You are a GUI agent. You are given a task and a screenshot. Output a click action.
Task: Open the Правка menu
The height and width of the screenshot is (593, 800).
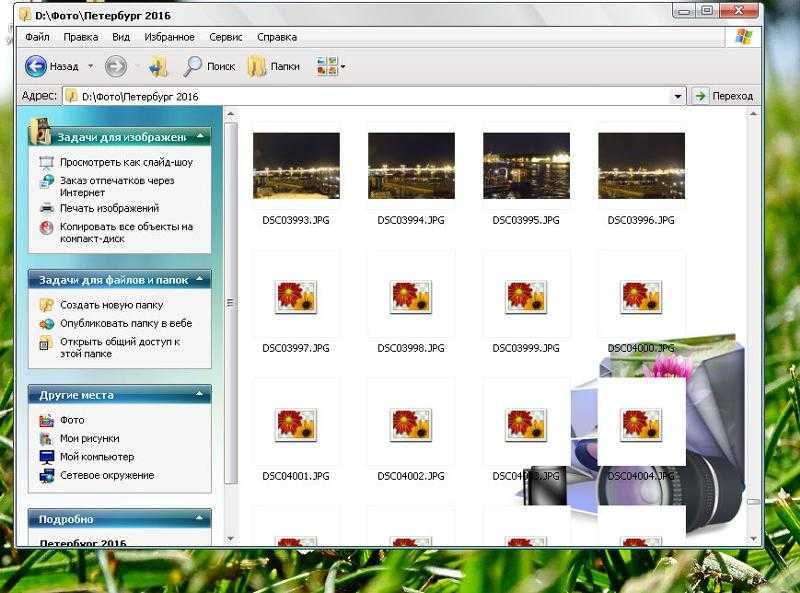click(x=81, y=37)
